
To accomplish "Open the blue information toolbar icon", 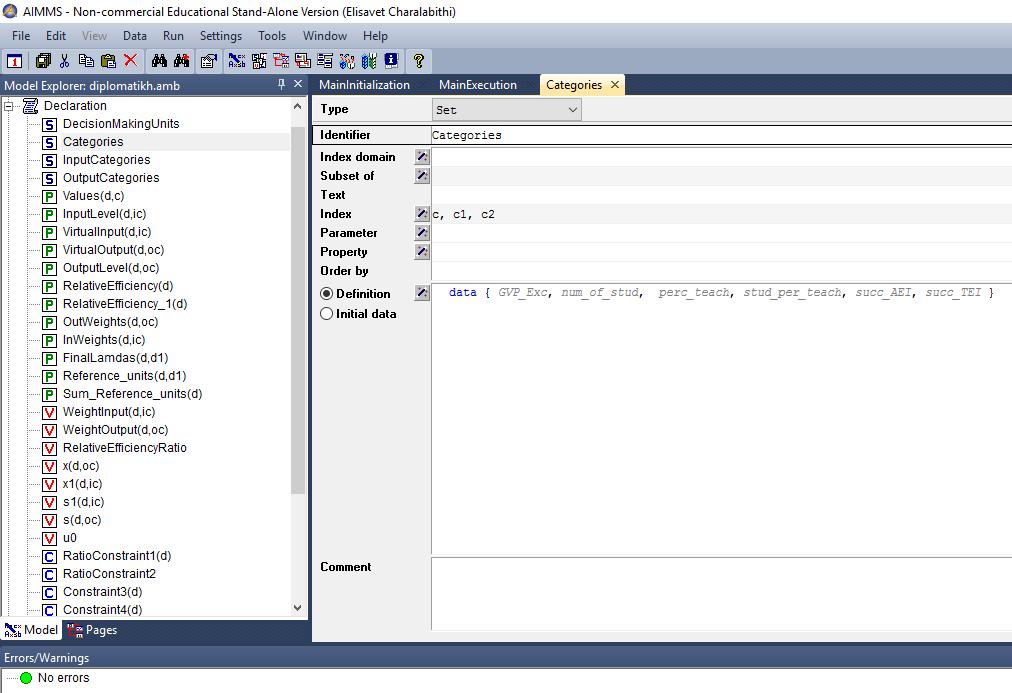I will [391, 61].
